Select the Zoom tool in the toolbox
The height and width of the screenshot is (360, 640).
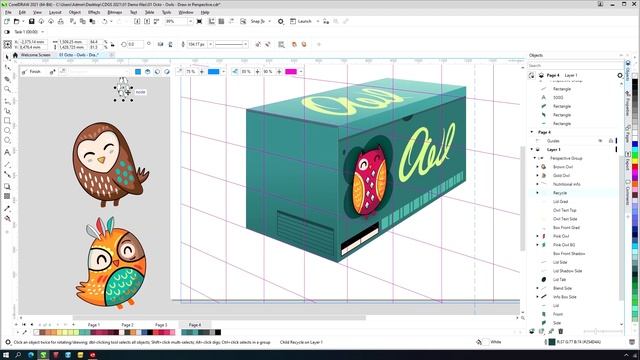(x=7, y=89)
